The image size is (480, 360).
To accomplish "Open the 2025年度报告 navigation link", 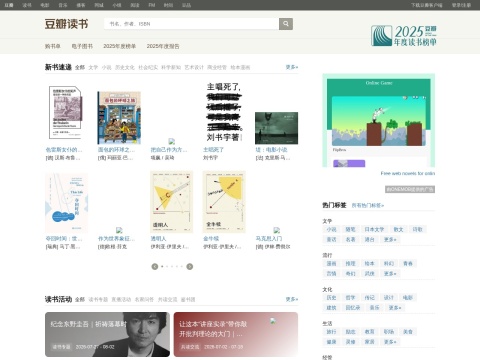I will click(x=163, y=46).
